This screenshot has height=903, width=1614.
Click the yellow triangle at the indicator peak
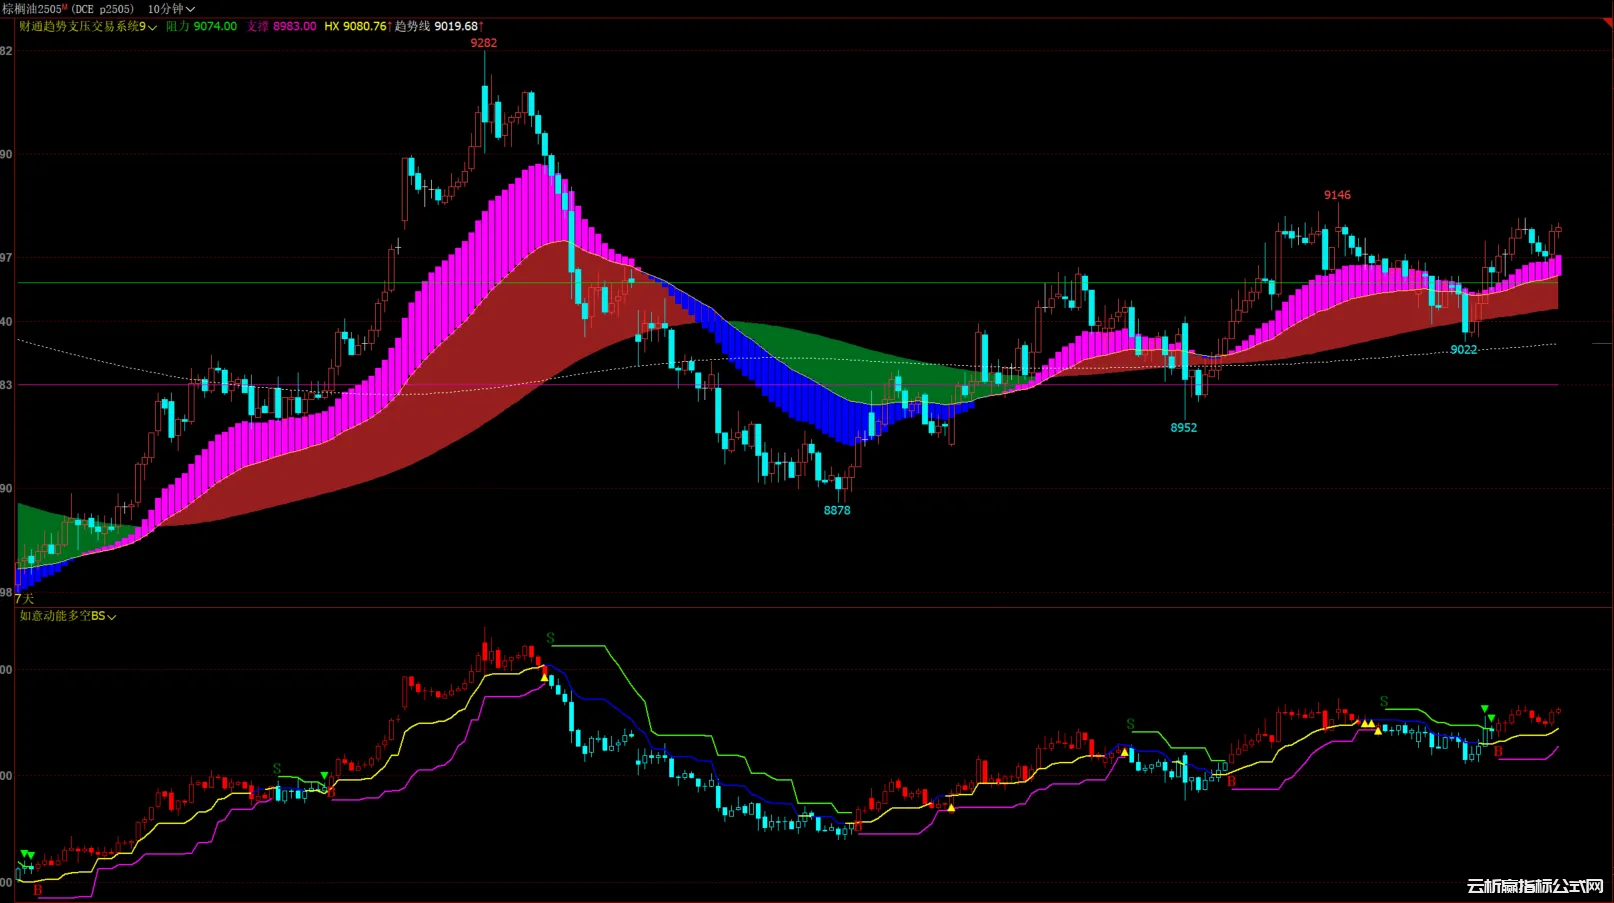[545, 677]
